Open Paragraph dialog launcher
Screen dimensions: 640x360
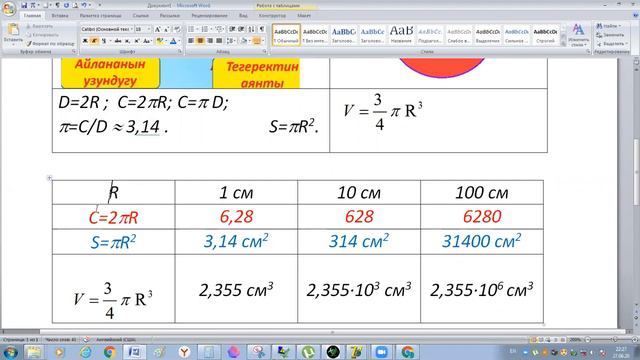(264, 52)
